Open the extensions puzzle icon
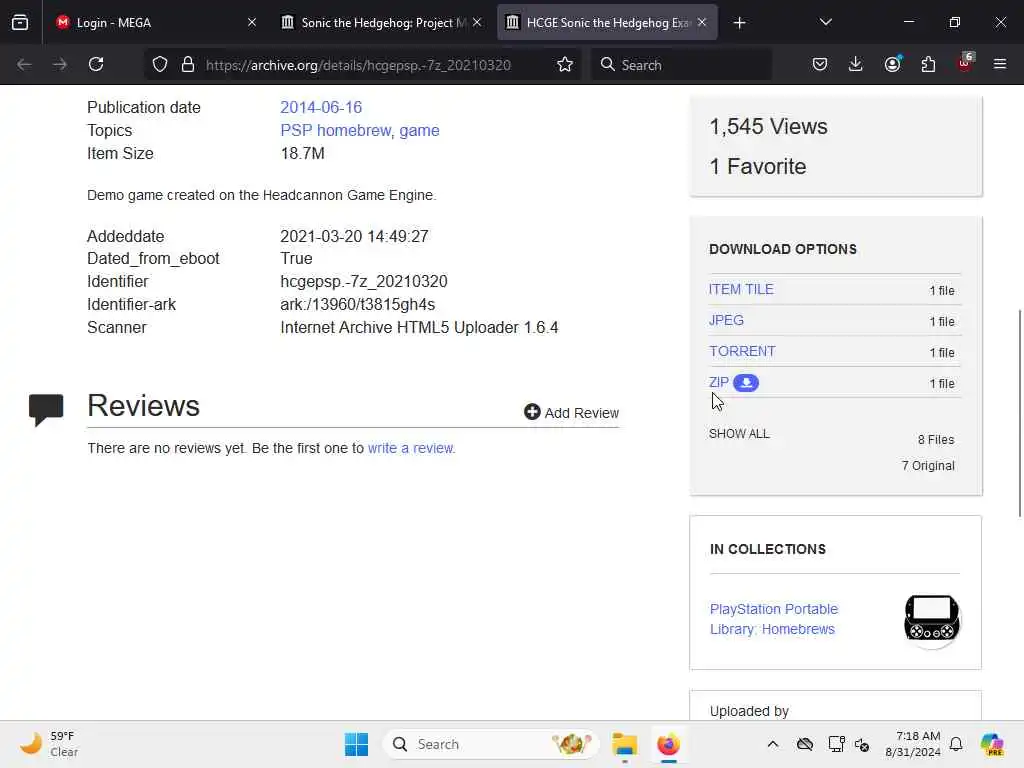The image size is (1024, 768). (x=928, y=65)
